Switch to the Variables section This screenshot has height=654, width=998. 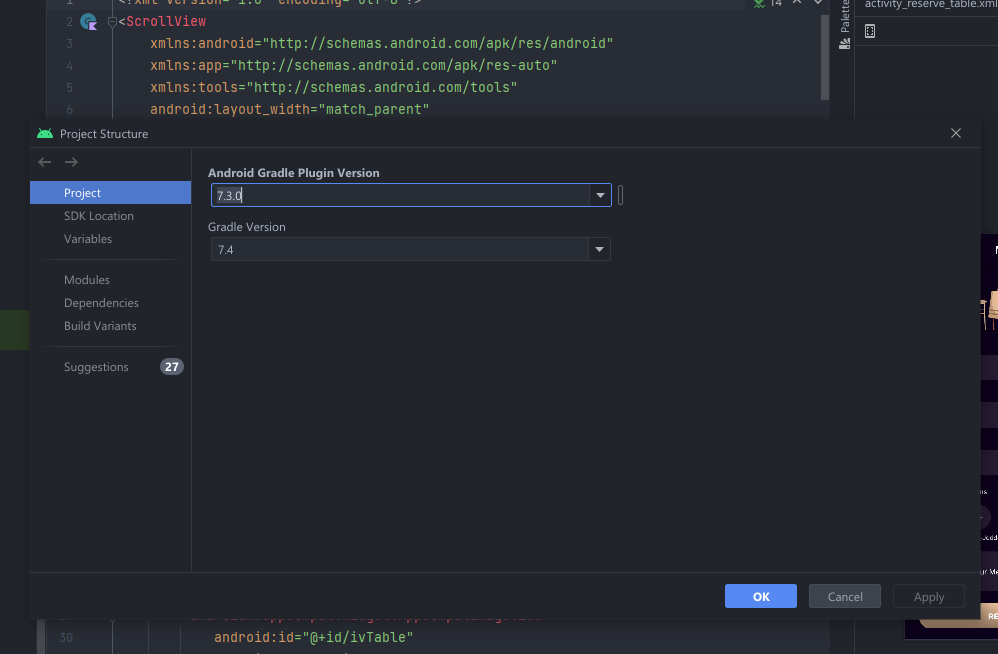click(88, 239)
